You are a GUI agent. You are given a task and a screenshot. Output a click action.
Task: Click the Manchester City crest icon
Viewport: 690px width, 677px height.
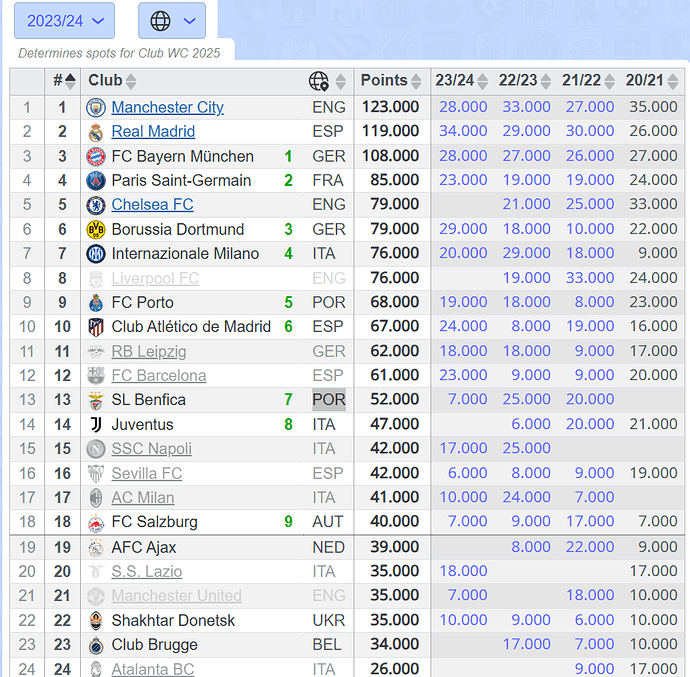pos(96,108)
